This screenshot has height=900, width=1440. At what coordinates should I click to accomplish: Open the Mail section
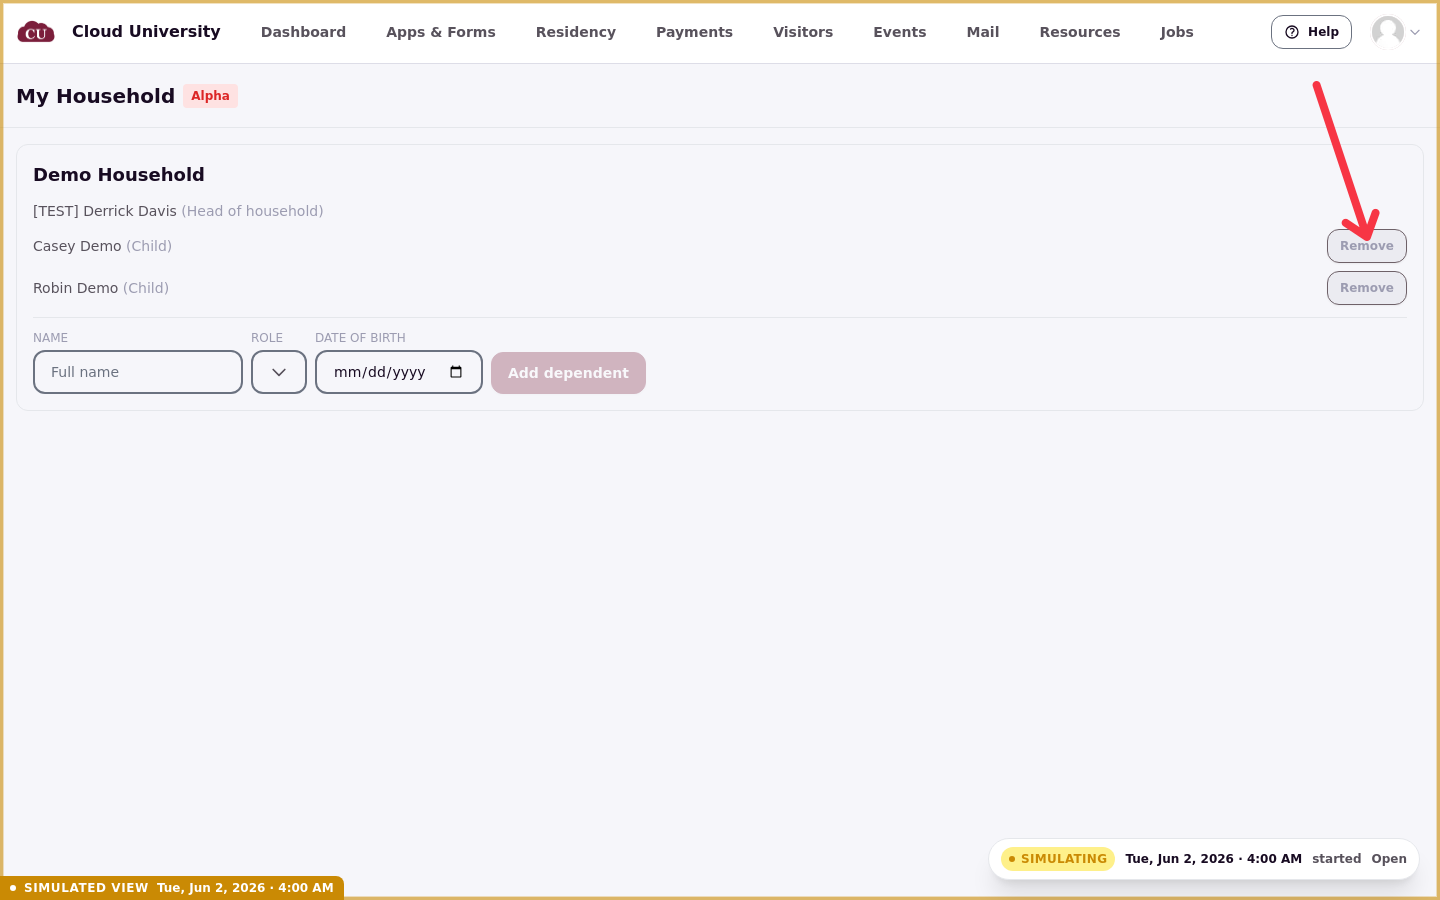(x=983, y=32)
